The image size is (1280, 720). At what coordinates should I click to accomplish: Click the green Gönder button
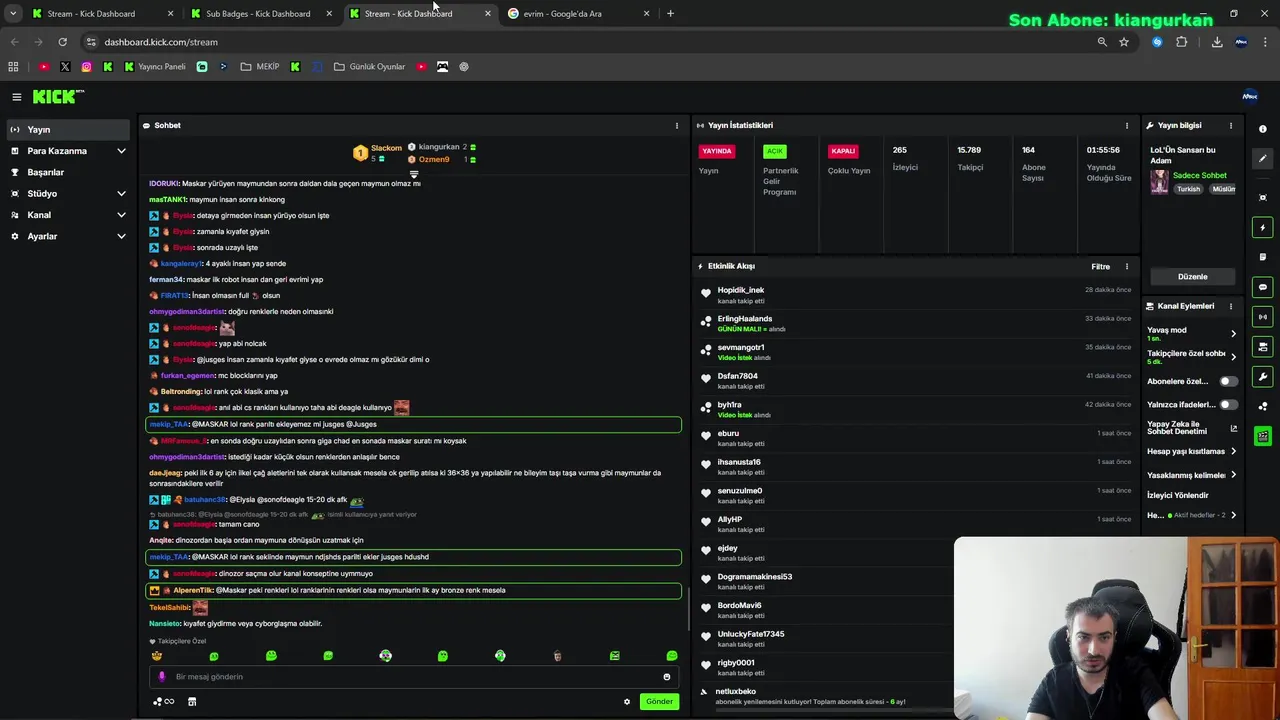click(x=660, y=702)
